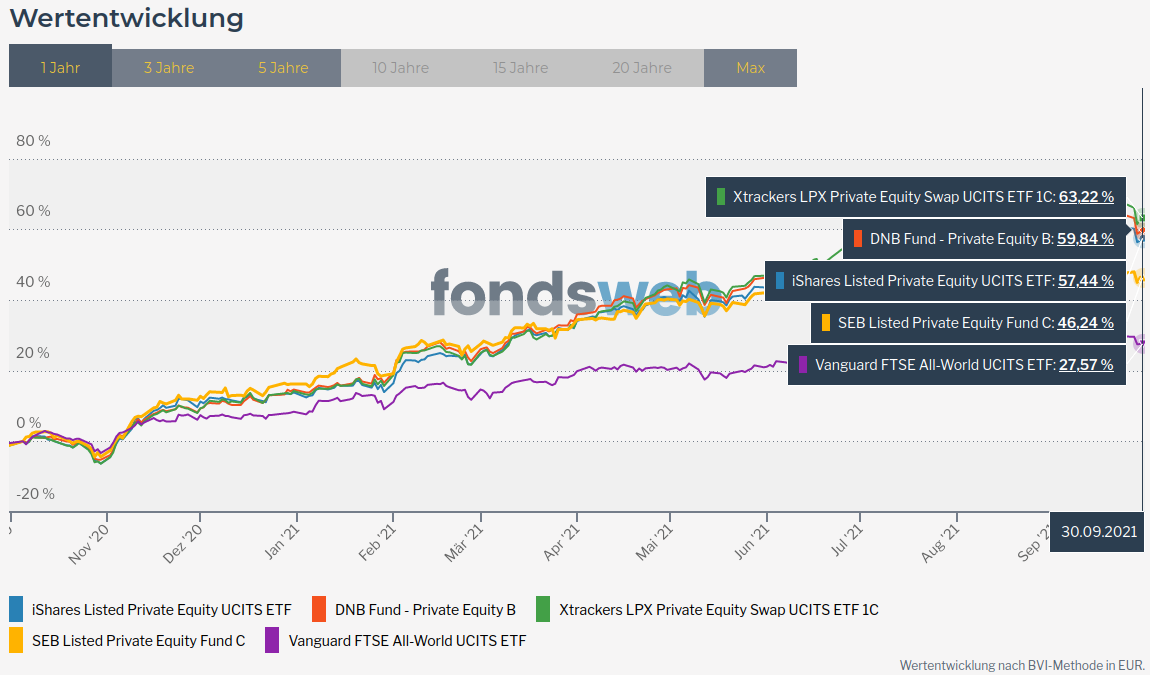Select the "15 Jahre" period

tap(520, 67)
